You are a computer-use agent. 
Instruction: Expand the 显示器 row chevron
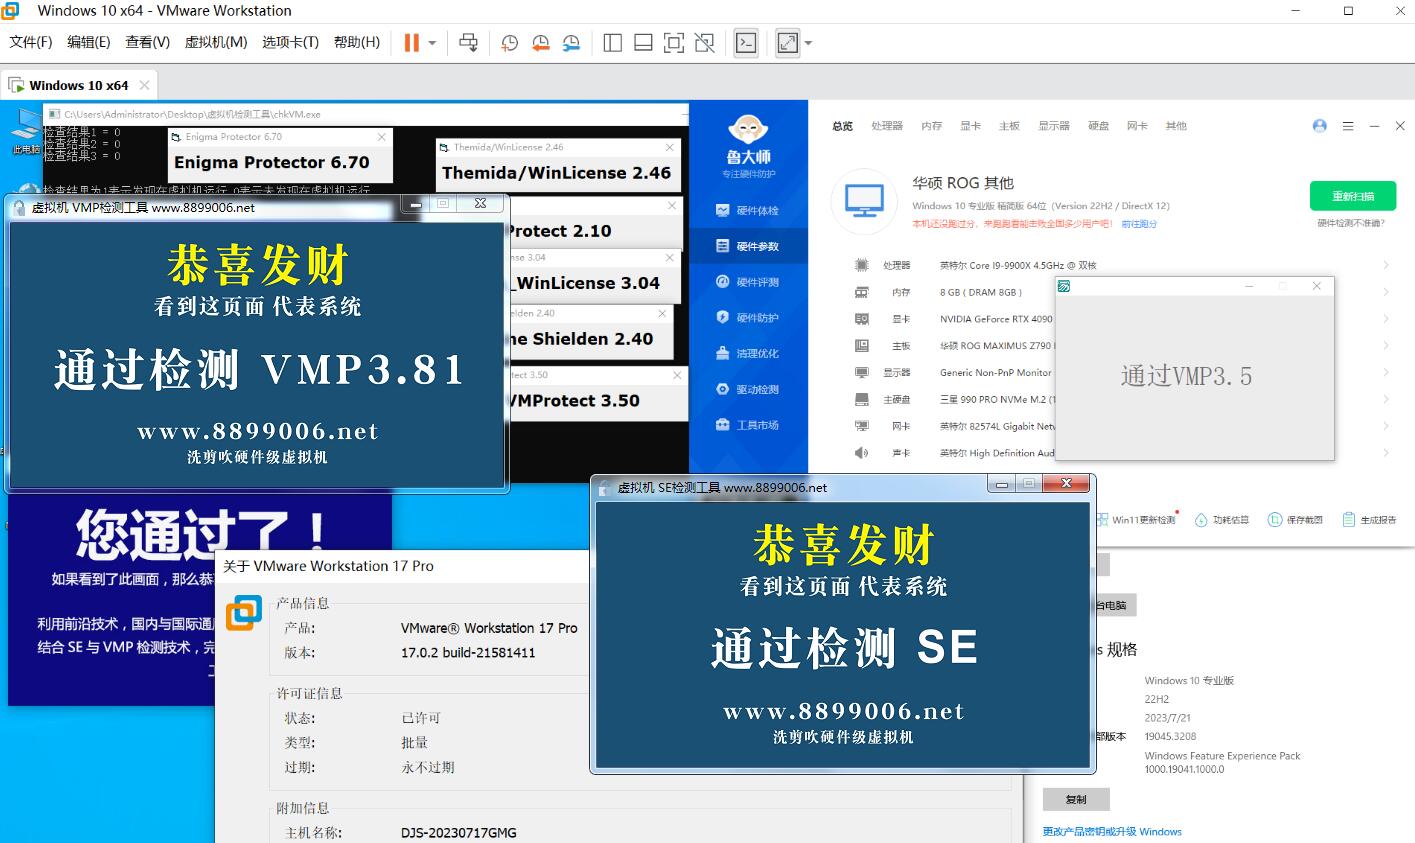[x=1386, y=372]
